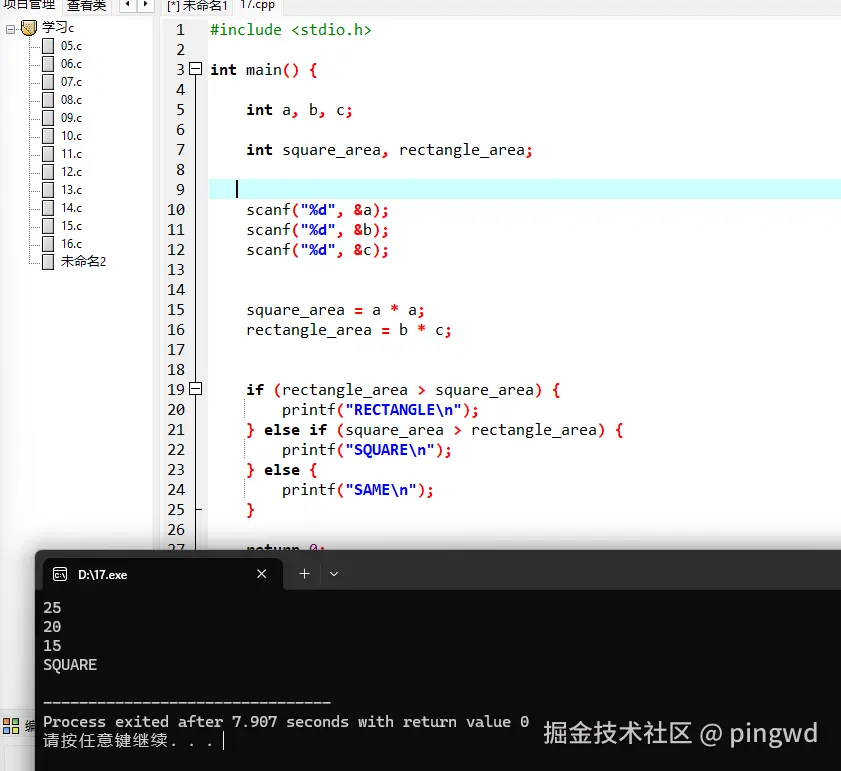Open file 08.c in the project tree
The width and height of the screenshot is (841, 771).
tap(71, 100)
